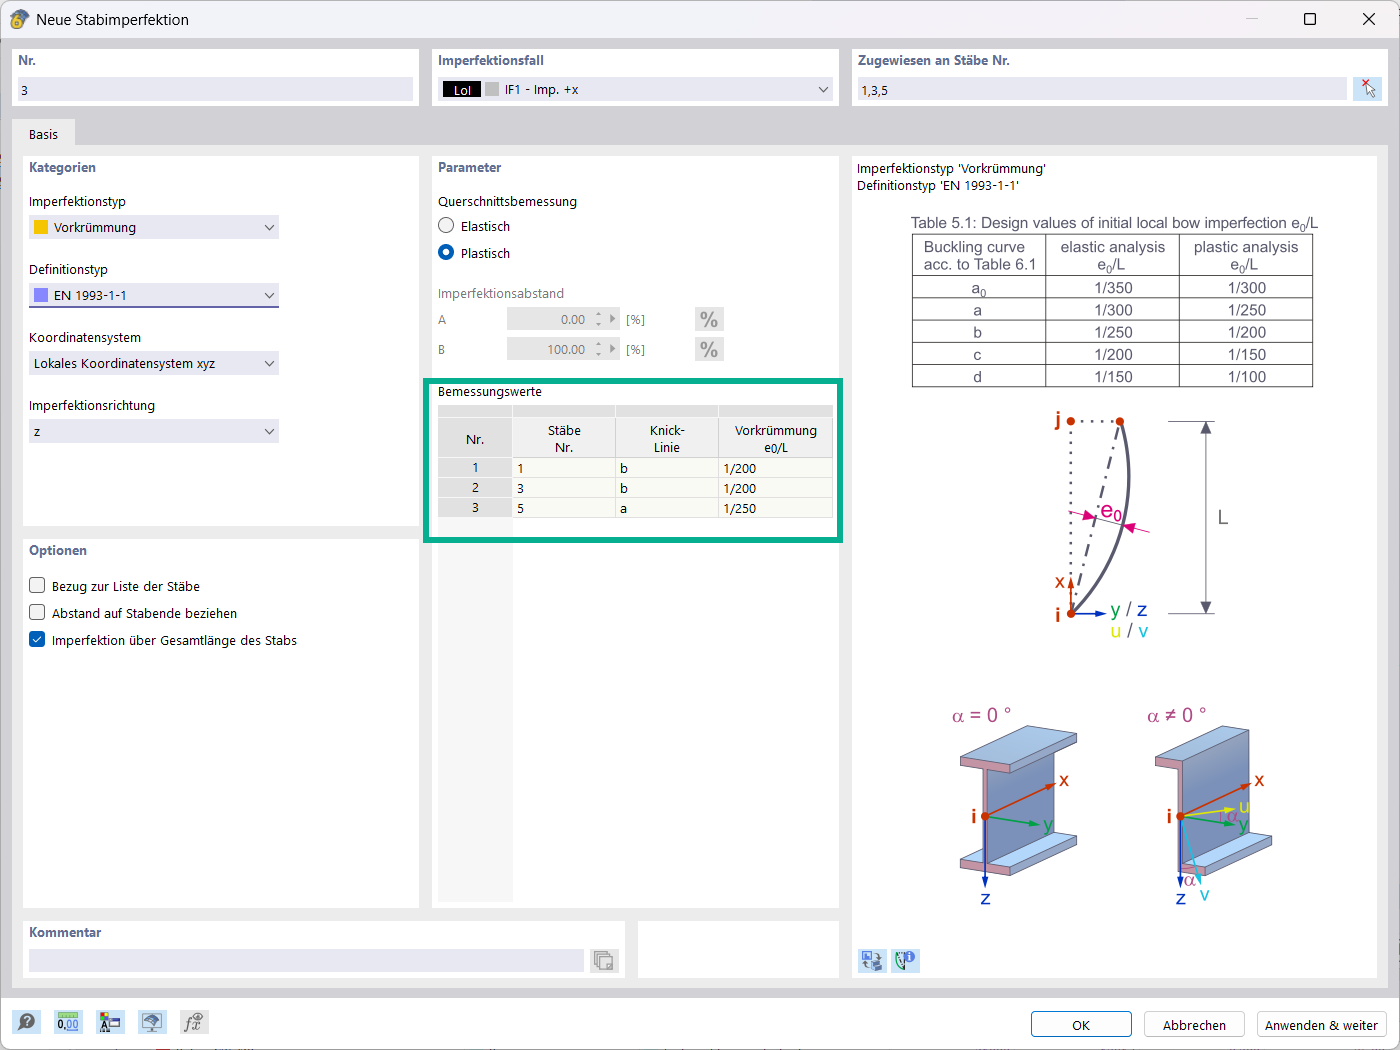Click the percent button in row B

tap(709, 350)
